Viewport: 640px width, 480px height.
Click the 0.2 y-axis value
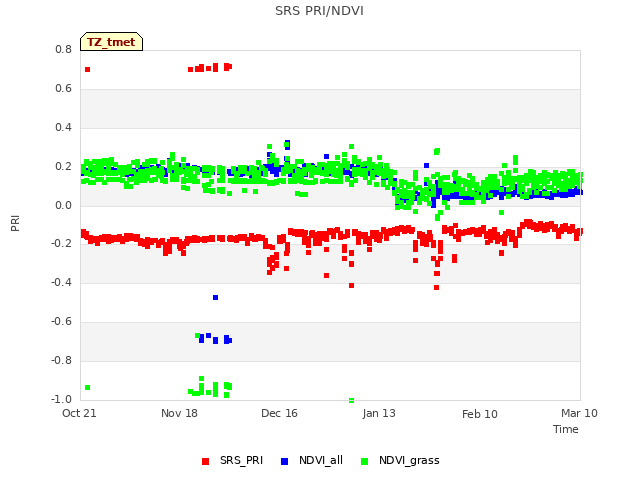[x=63, y=167]
